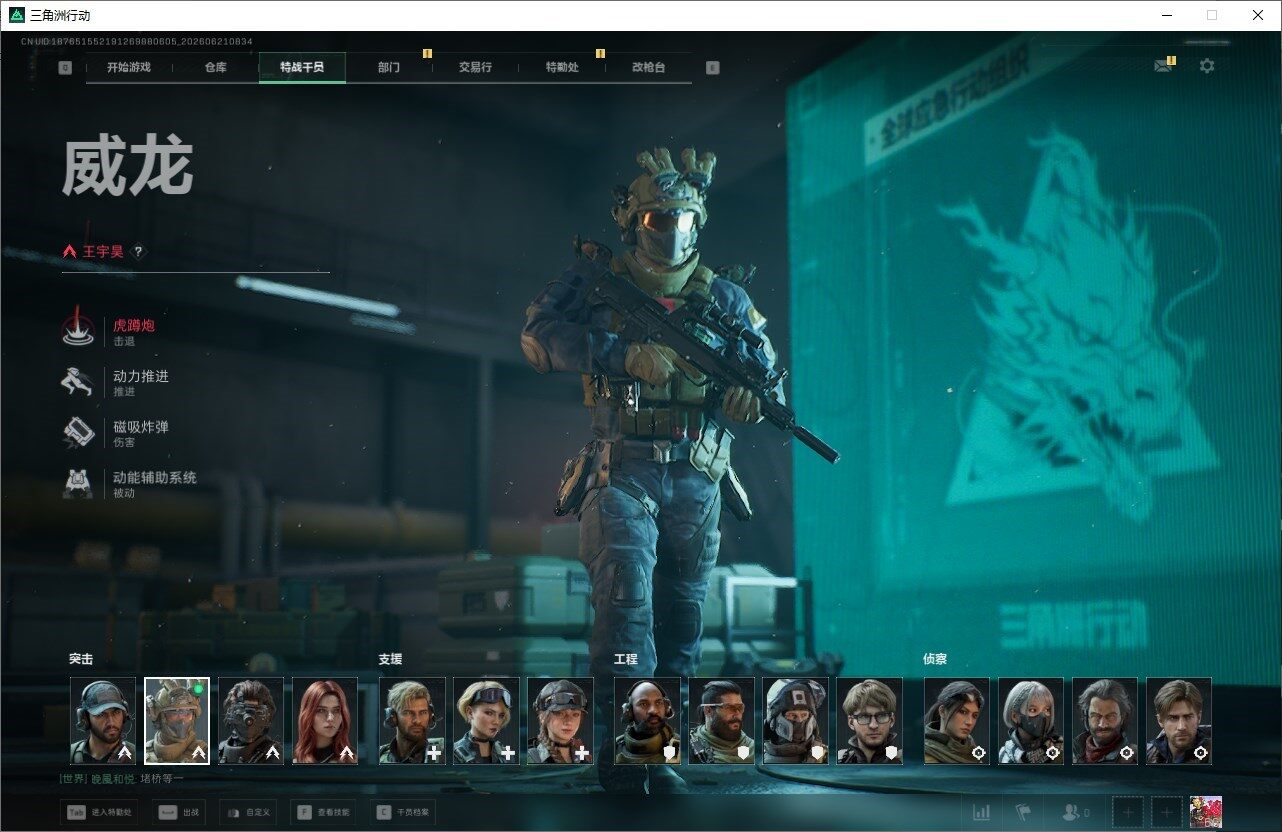Open the 交易行 tab
Viewport: 1282px width, 832px height.
(x=475, y=67)
